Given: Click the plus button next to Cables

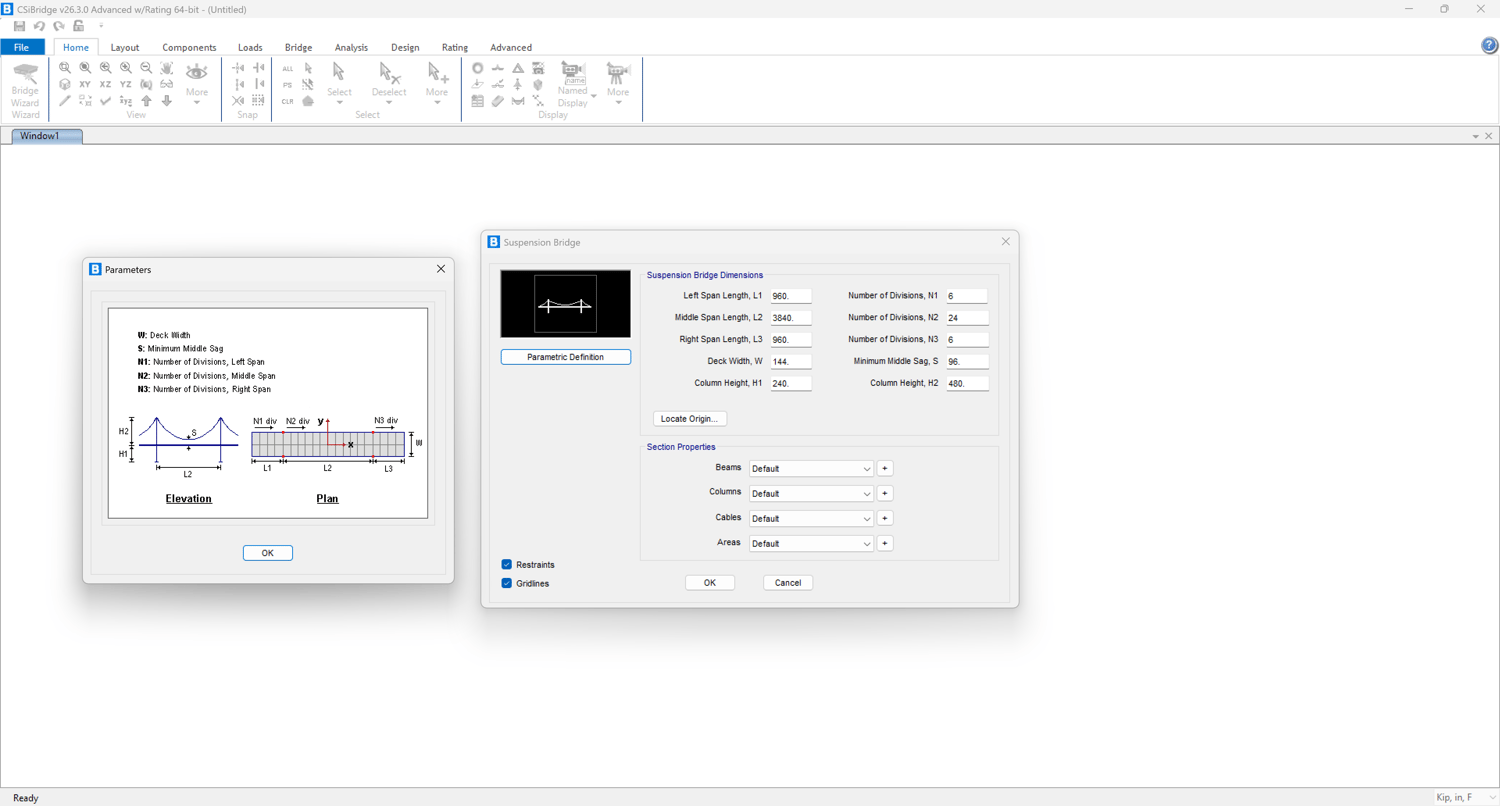Looking at the screenshot, I should pos(885,518).
